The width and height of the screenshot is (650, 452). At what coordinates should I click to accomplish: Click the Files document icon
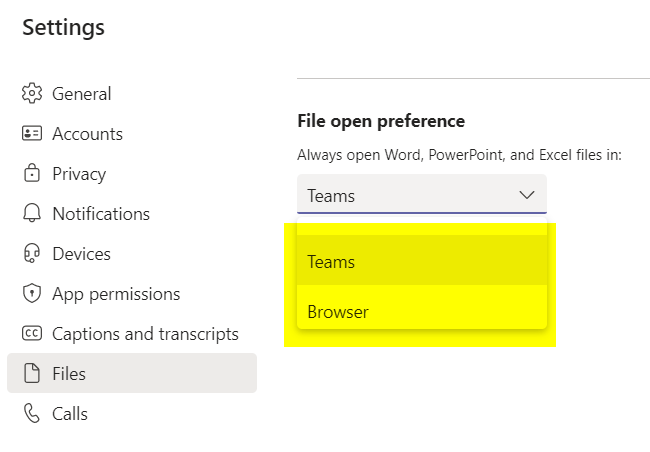click(31, 374)
